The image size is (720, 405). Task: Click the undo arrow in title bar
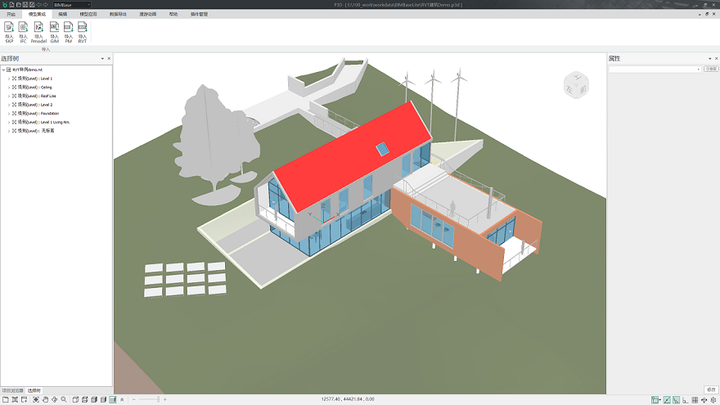click(x=39, y=5)
